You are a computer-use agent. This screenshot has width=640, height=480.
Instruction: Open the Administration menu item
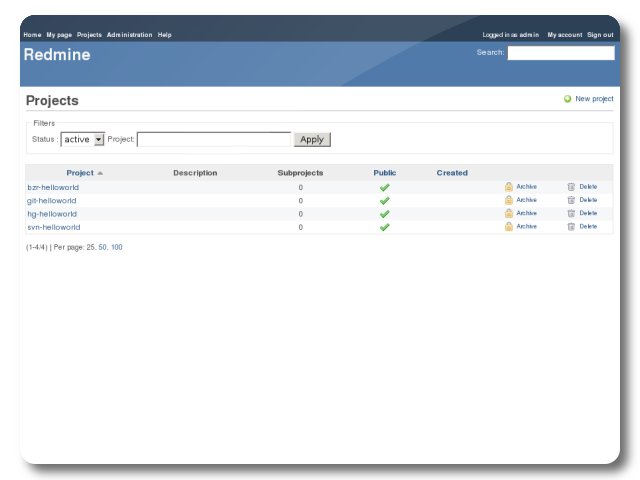point(130,35)
